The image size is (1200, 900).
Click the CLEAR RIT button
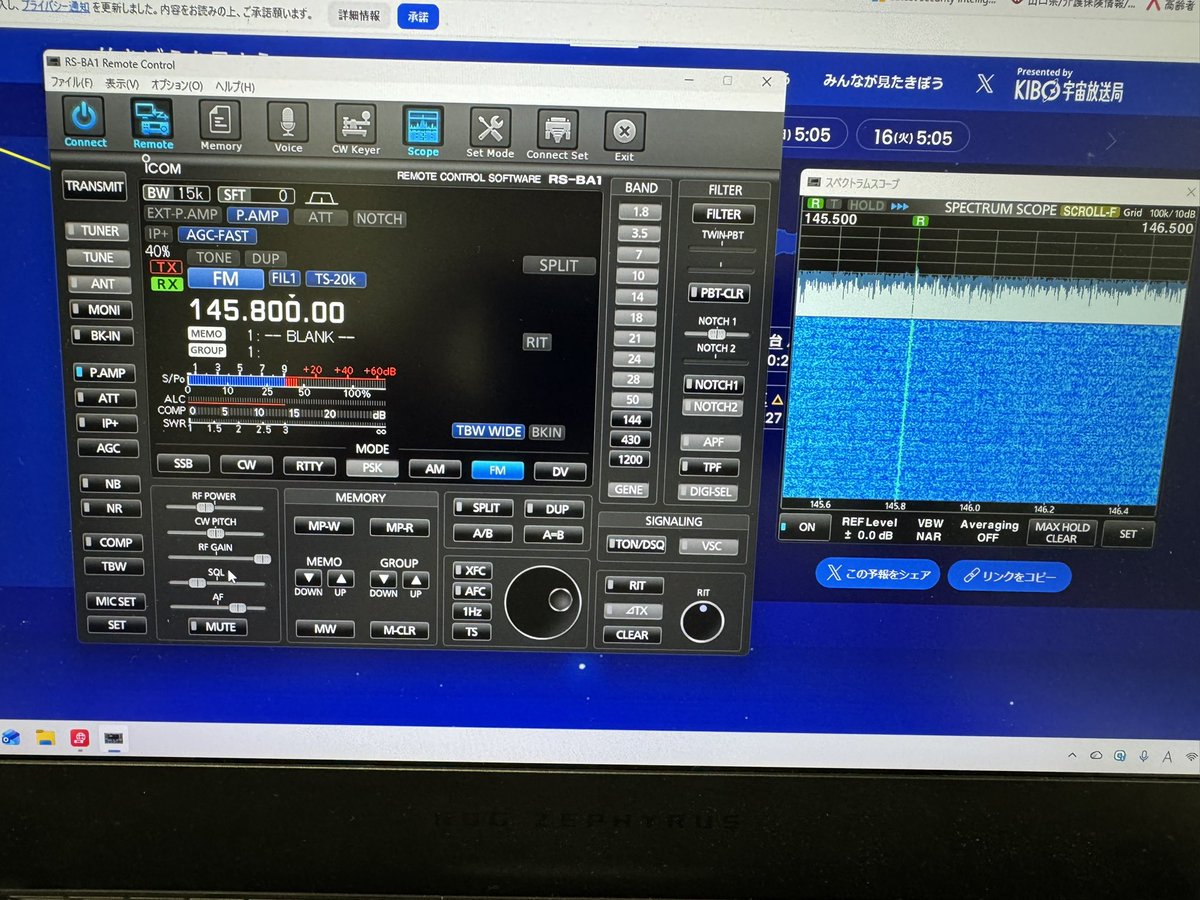pos(632,635)
